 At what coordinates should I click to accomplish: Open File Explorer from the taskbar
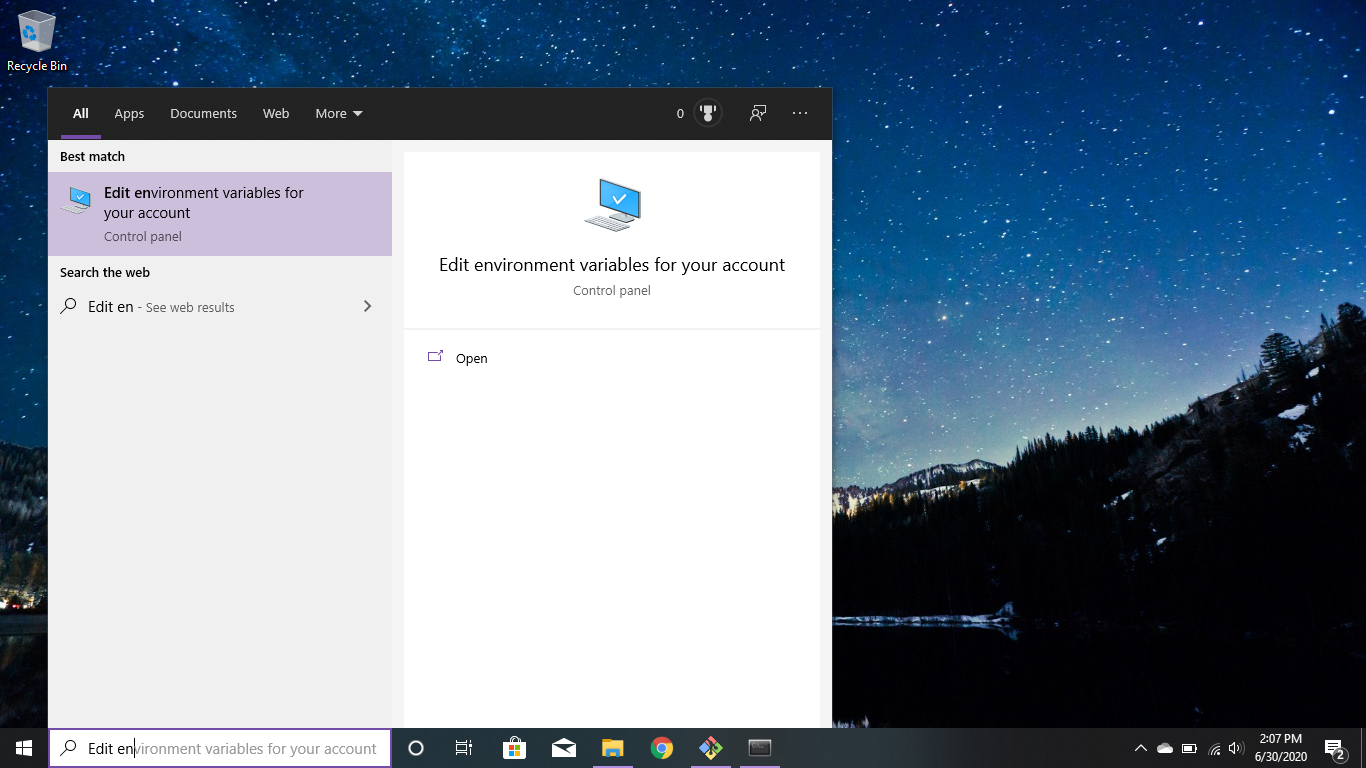pos(612,748)
